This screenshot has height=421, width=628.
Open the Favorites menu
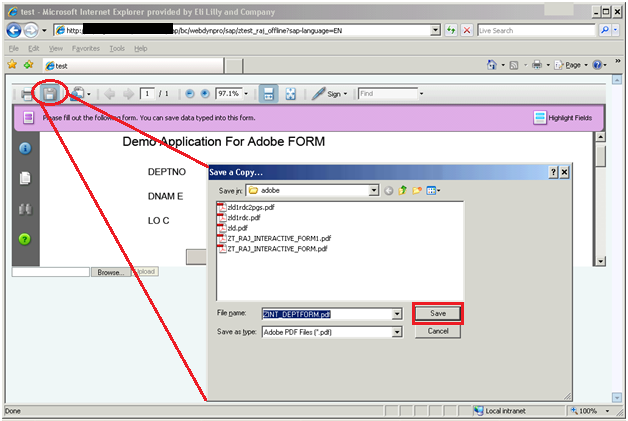86,48
